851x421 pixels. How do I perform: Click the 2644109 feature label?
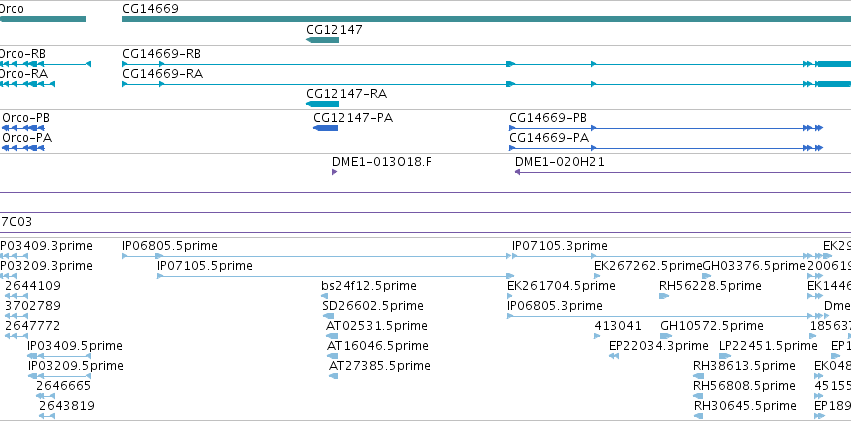tap(33, 286)
